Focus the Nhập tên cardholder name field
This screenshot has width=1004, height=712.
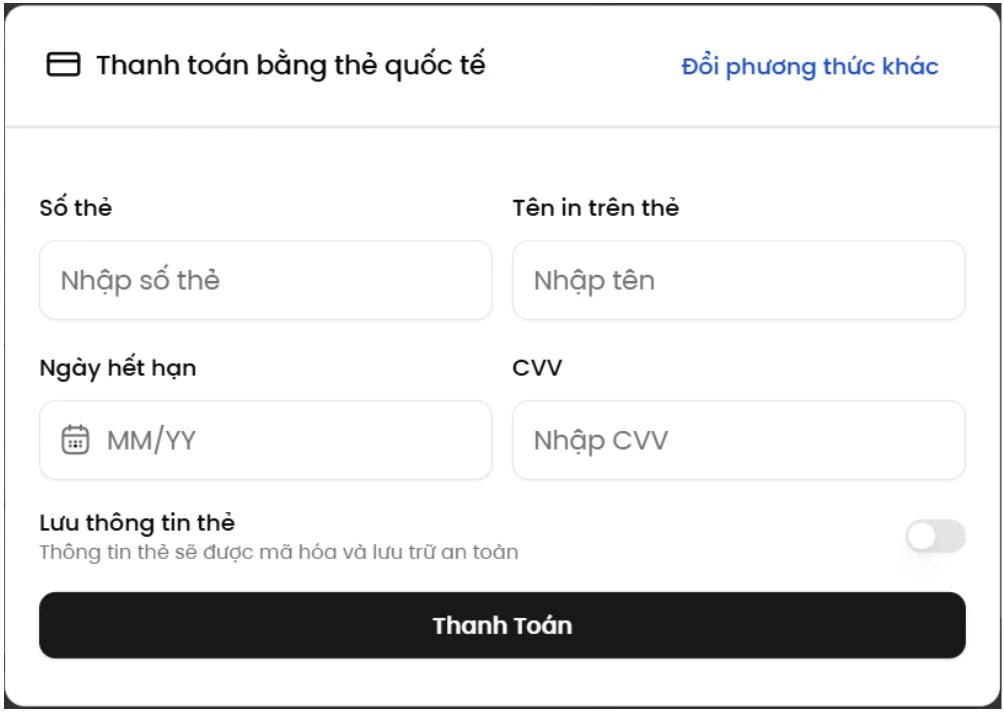click(x=739, y=280)
